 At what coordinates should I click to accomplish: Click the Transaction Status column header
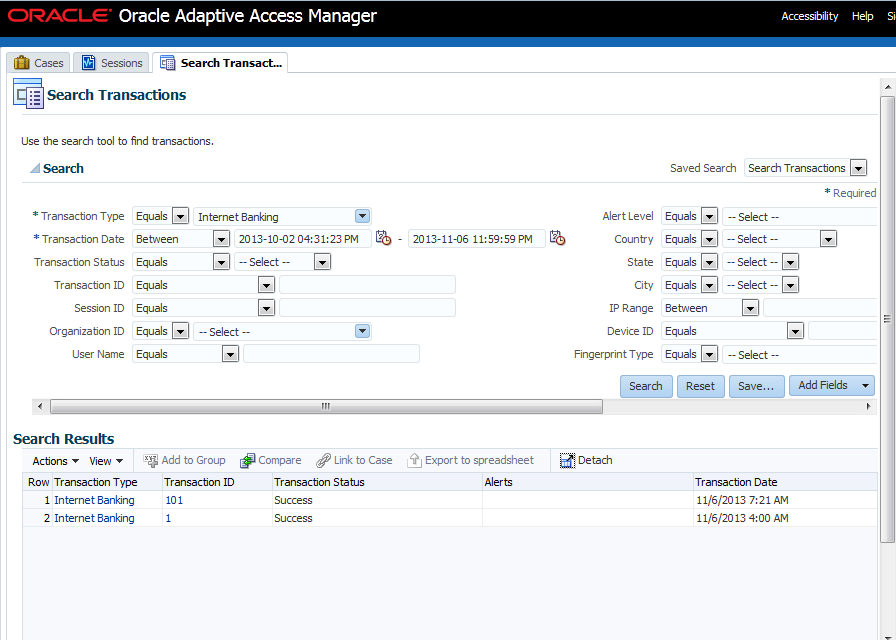pos(377,482)
